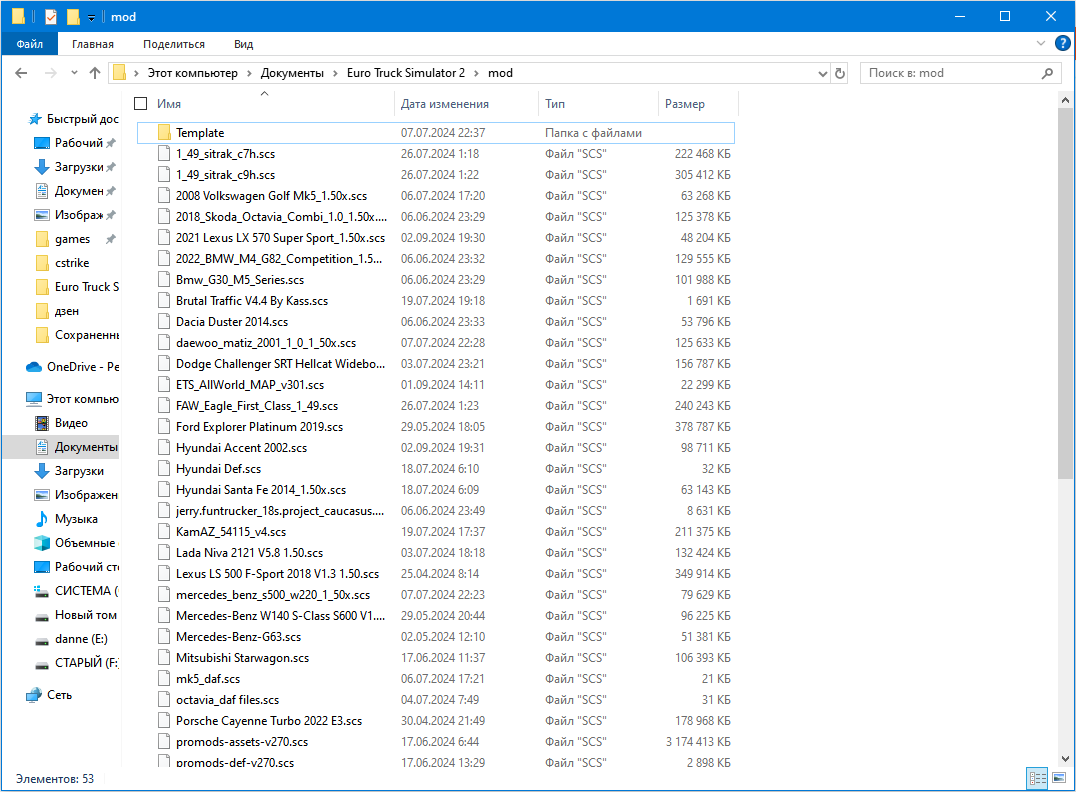The image size is (1076, 792).
Task: Refresh the mod folder view
Action: [839, 73]
